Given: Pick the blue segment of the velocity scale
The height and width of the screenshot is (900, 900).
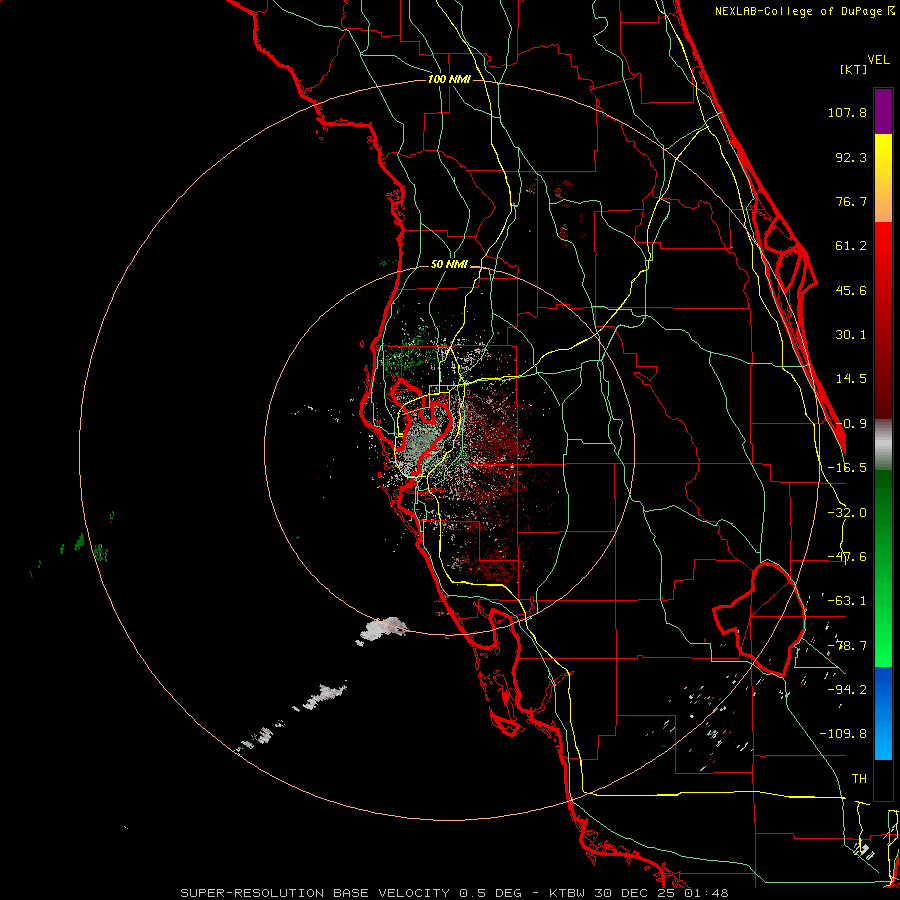Looking at the screenshot, I should click(883, 713).
